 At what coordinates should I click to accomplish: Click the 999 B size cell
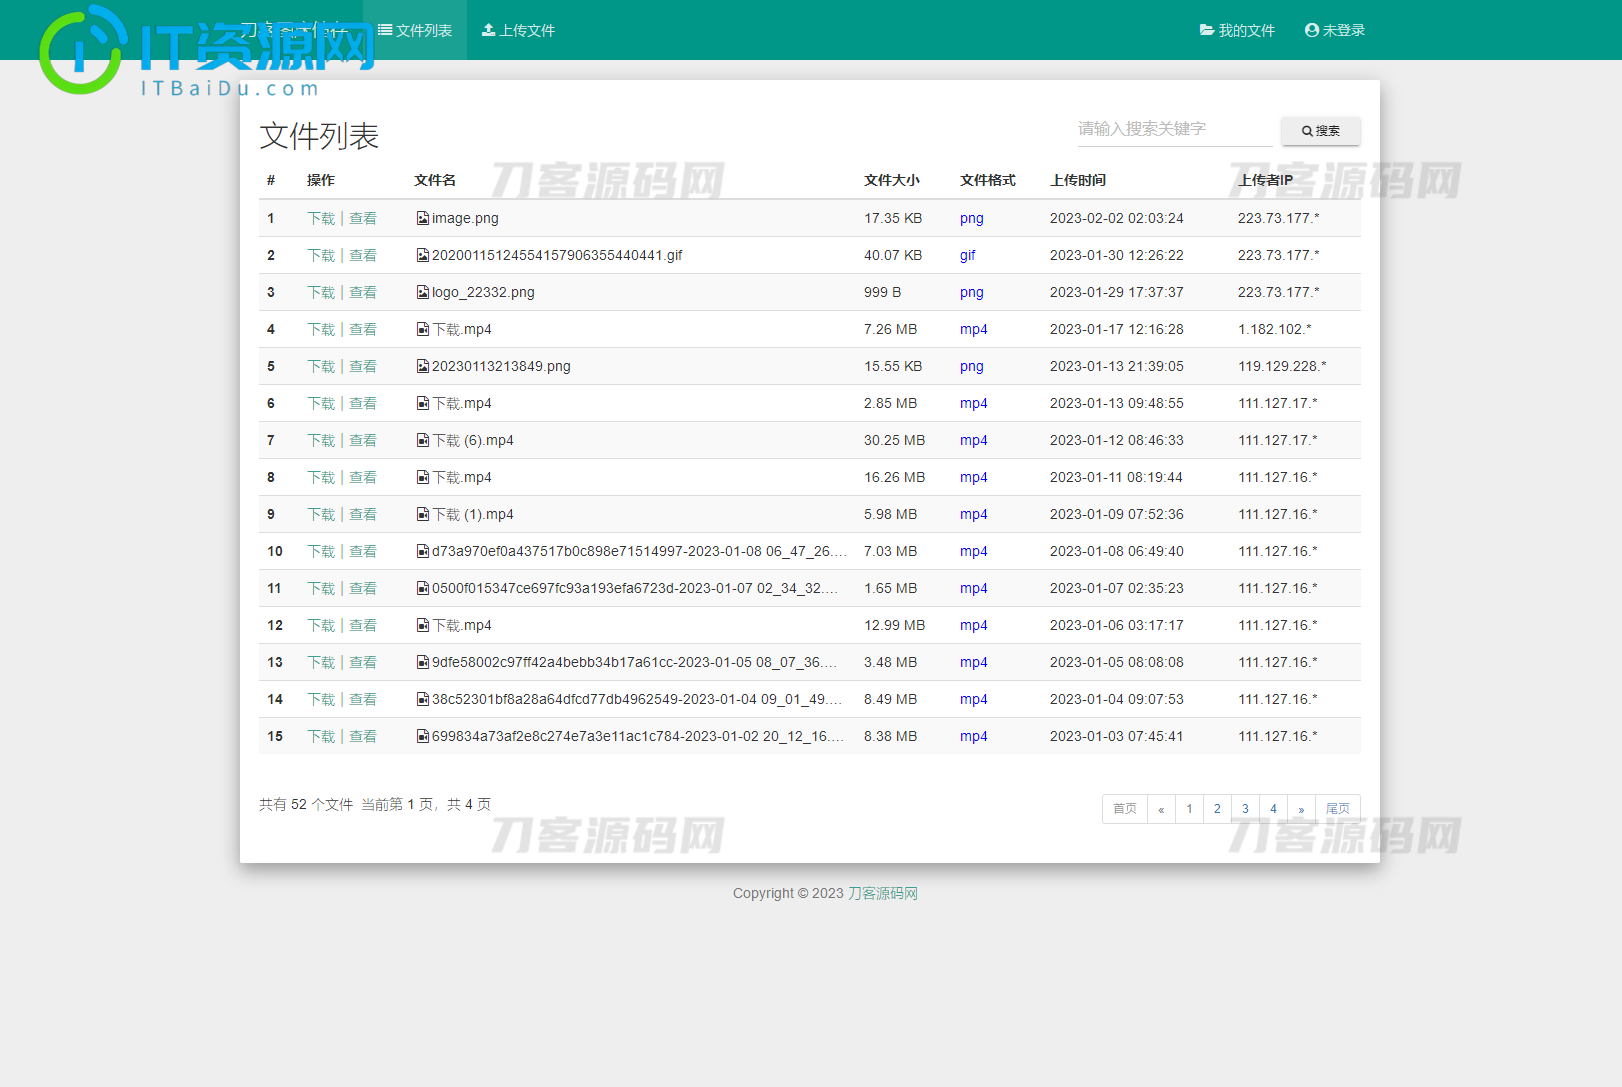[883, 292]
